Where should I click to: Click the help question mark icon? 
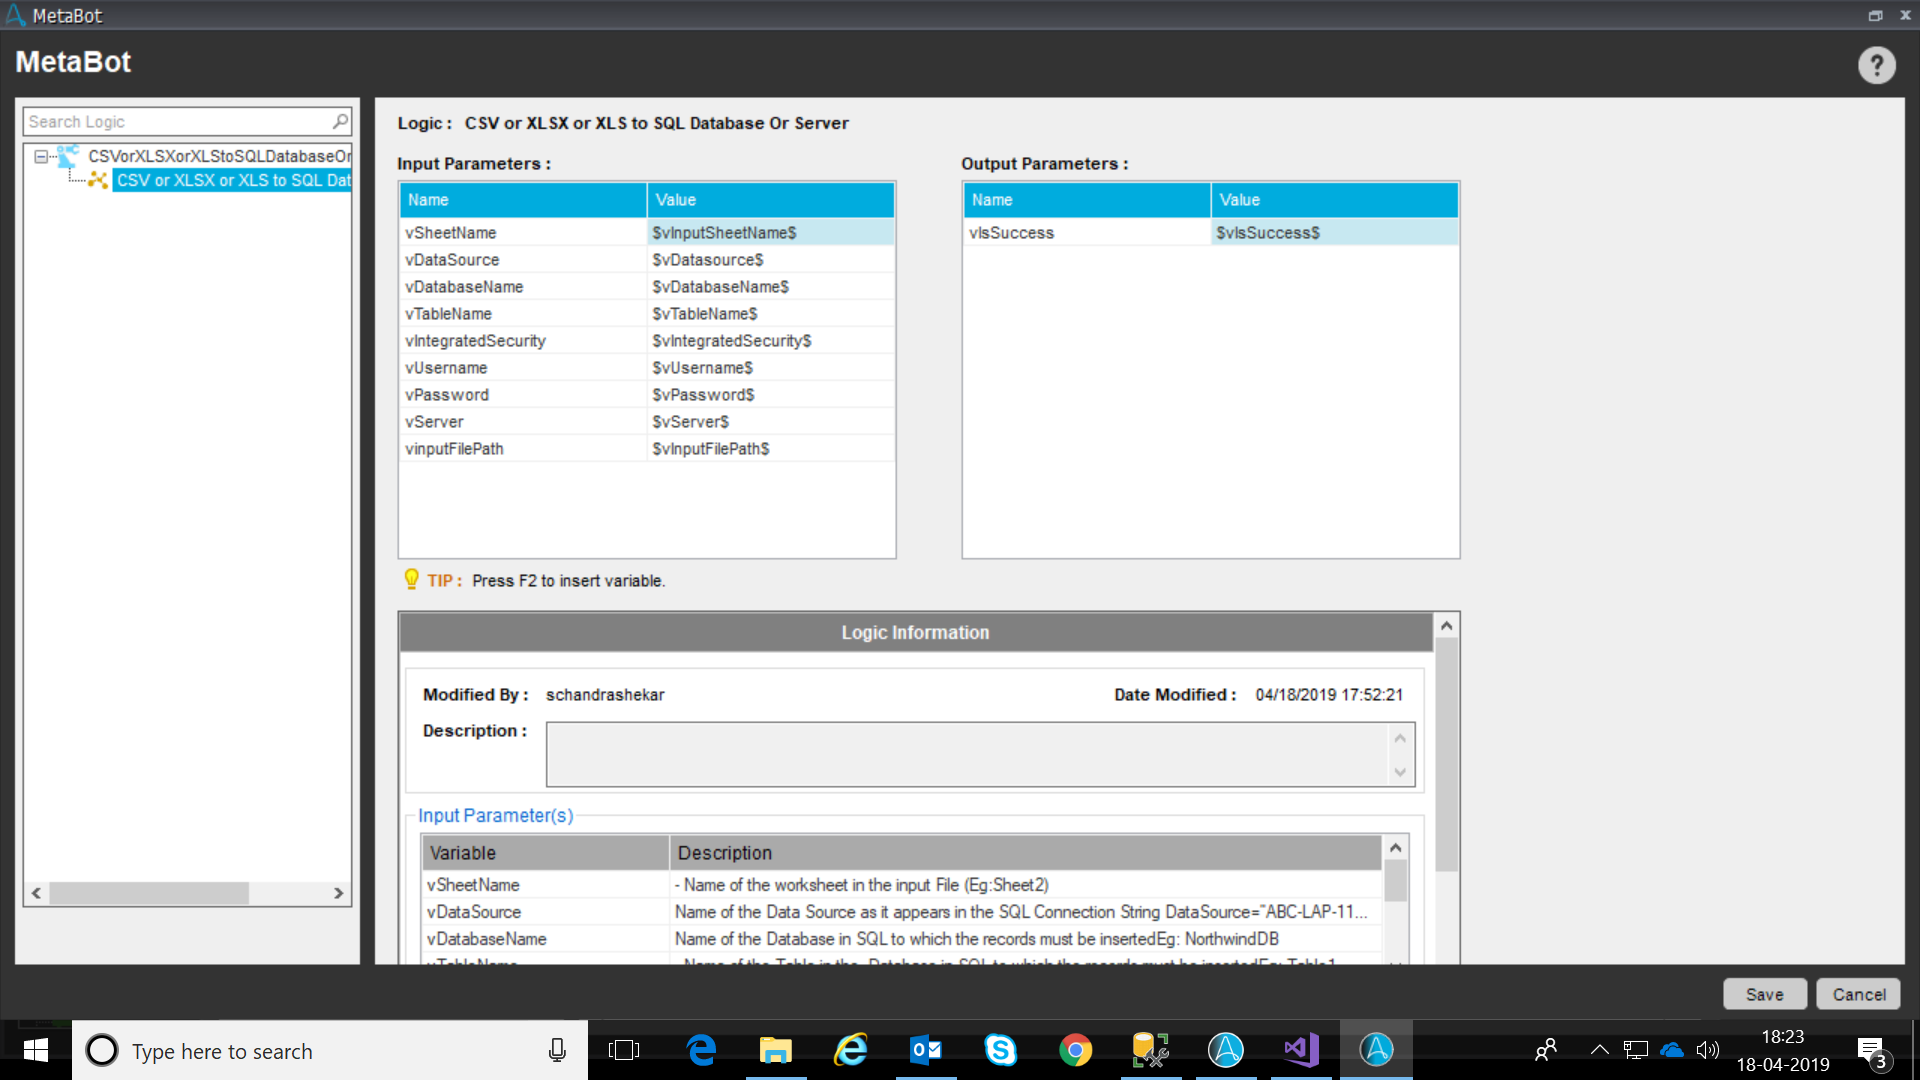tap(1876, 66)
